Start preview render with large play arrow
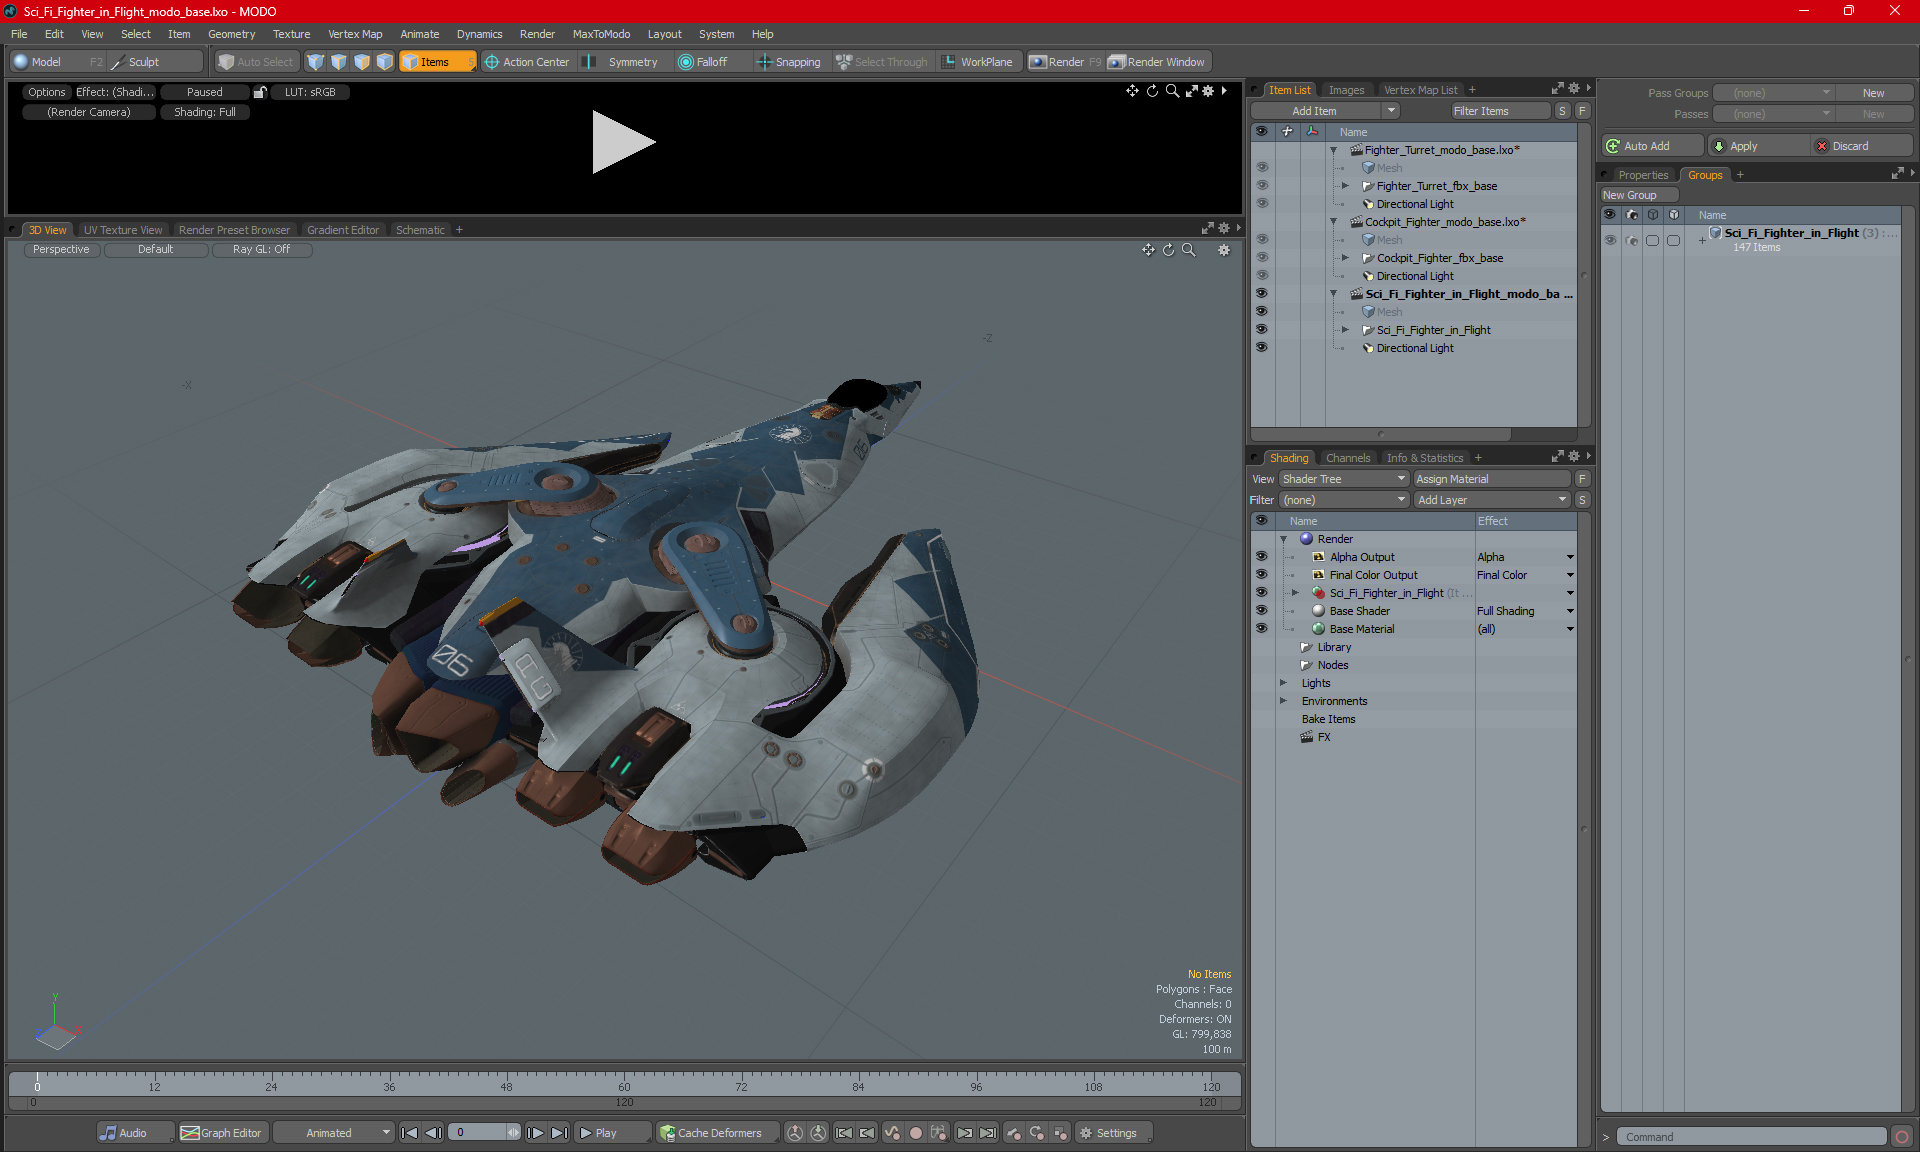 pyautogui.click(x=623, y=142)
